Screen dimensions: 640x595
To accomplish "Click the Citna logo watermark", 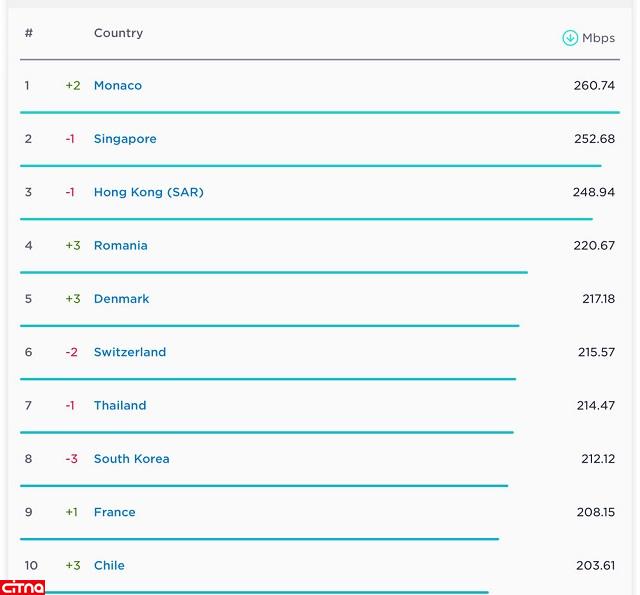I will pyautogui.click(x=23, y=586).
